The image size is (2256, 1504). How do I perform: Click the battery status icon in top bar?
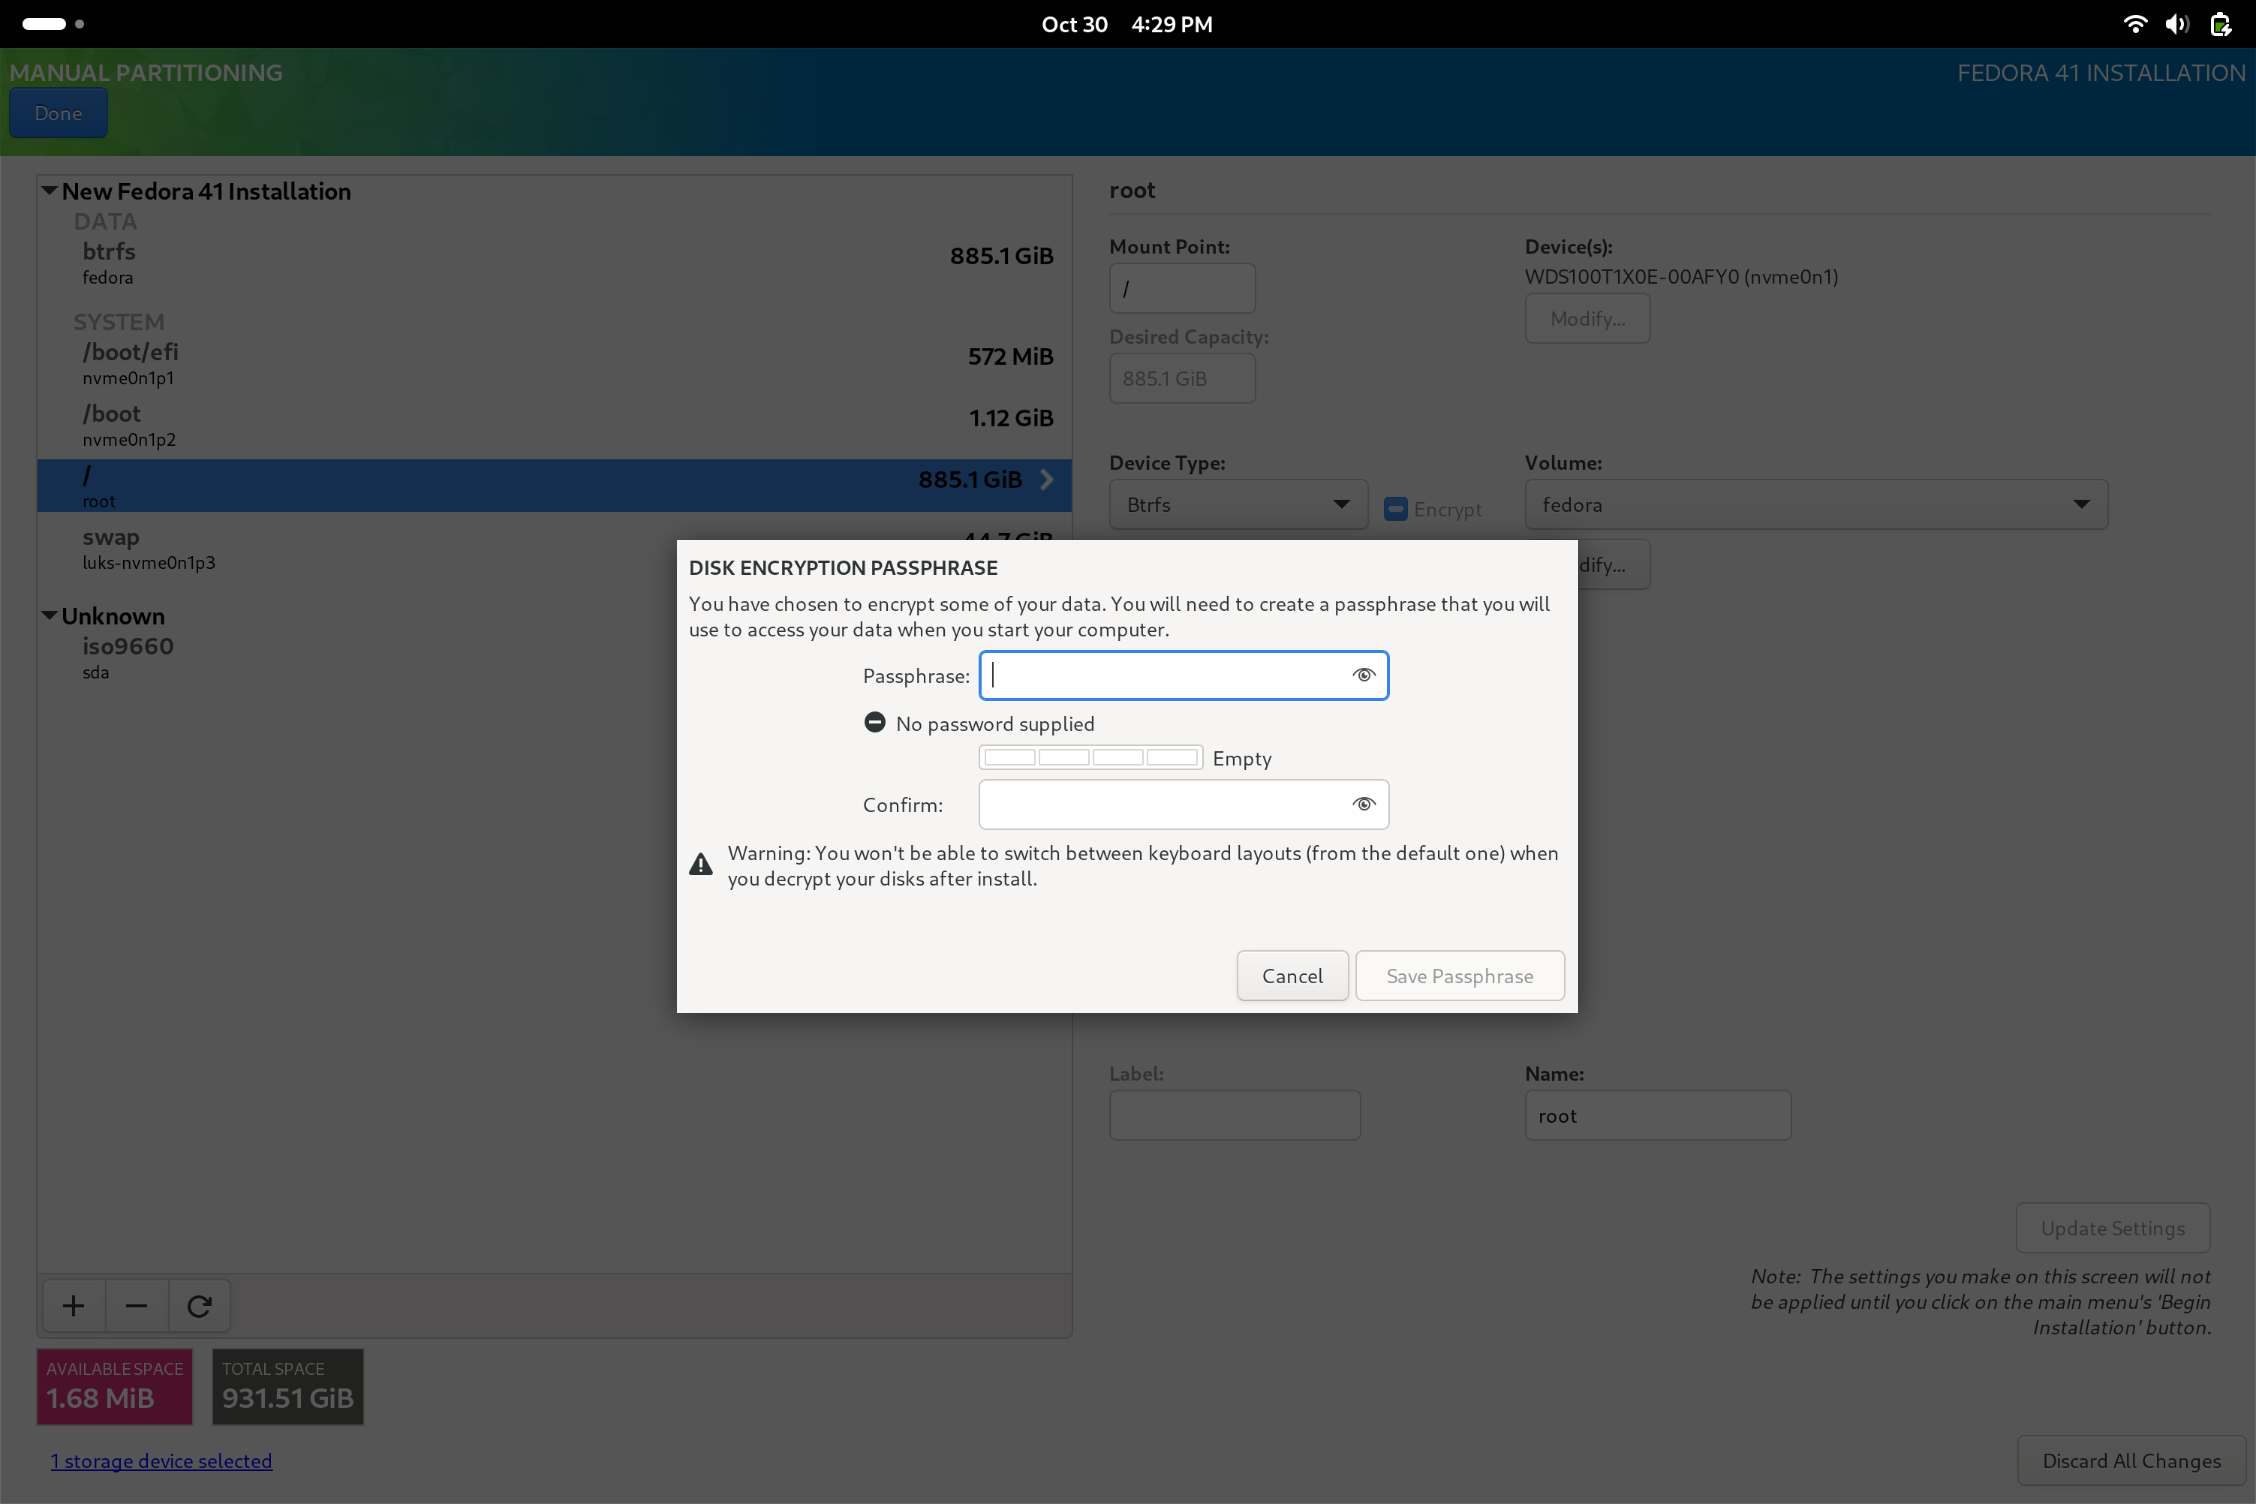pyautogui.click(x=2220, y=24)
